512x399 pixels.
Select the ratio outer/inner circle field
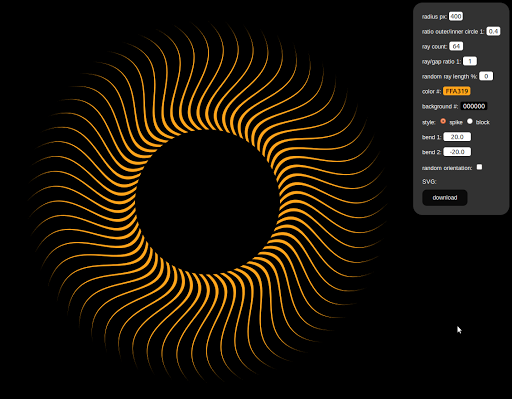[493, 31]
